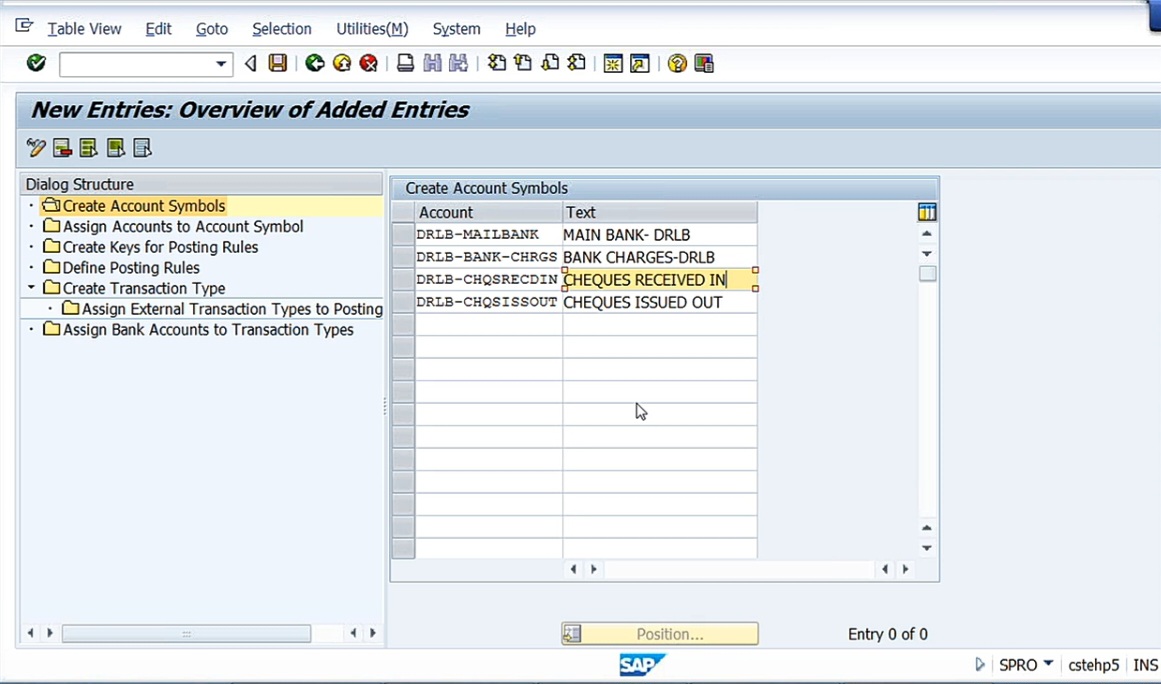Select Create Keys for Posting Rules folder
This screenshot has height=684, width=1161.
coord(160,247)
